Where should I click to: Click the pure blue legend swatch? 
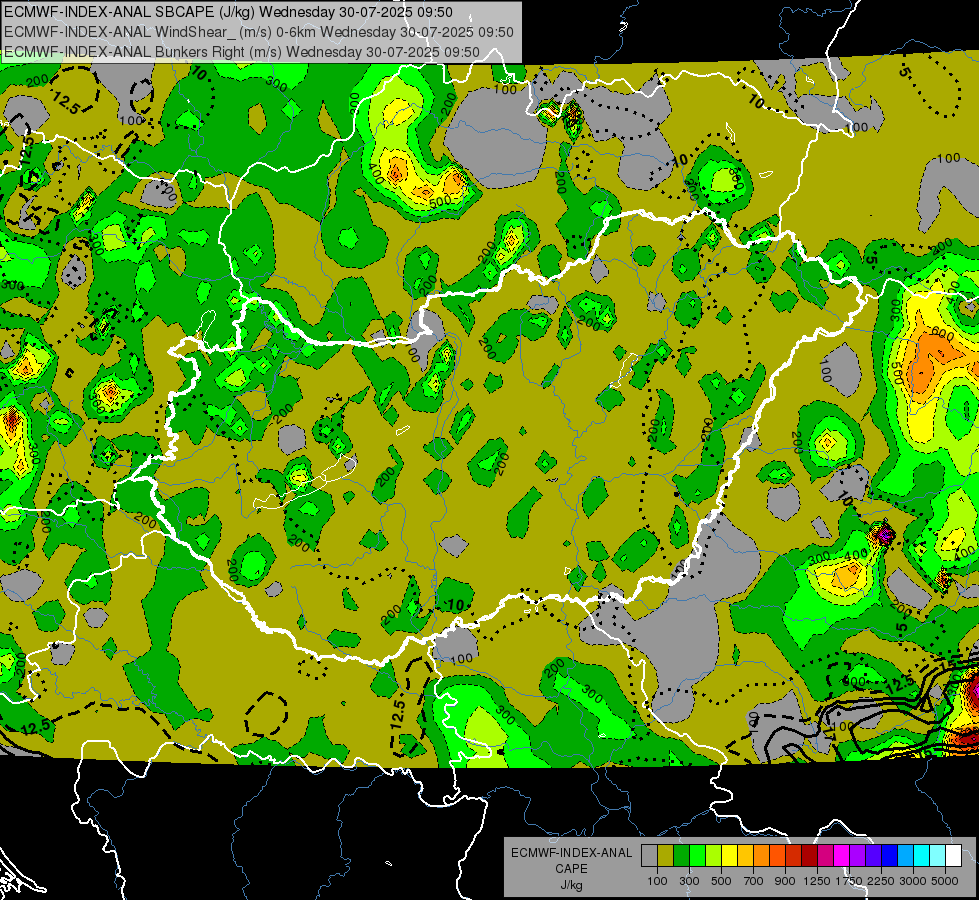(x=890, y=856)
